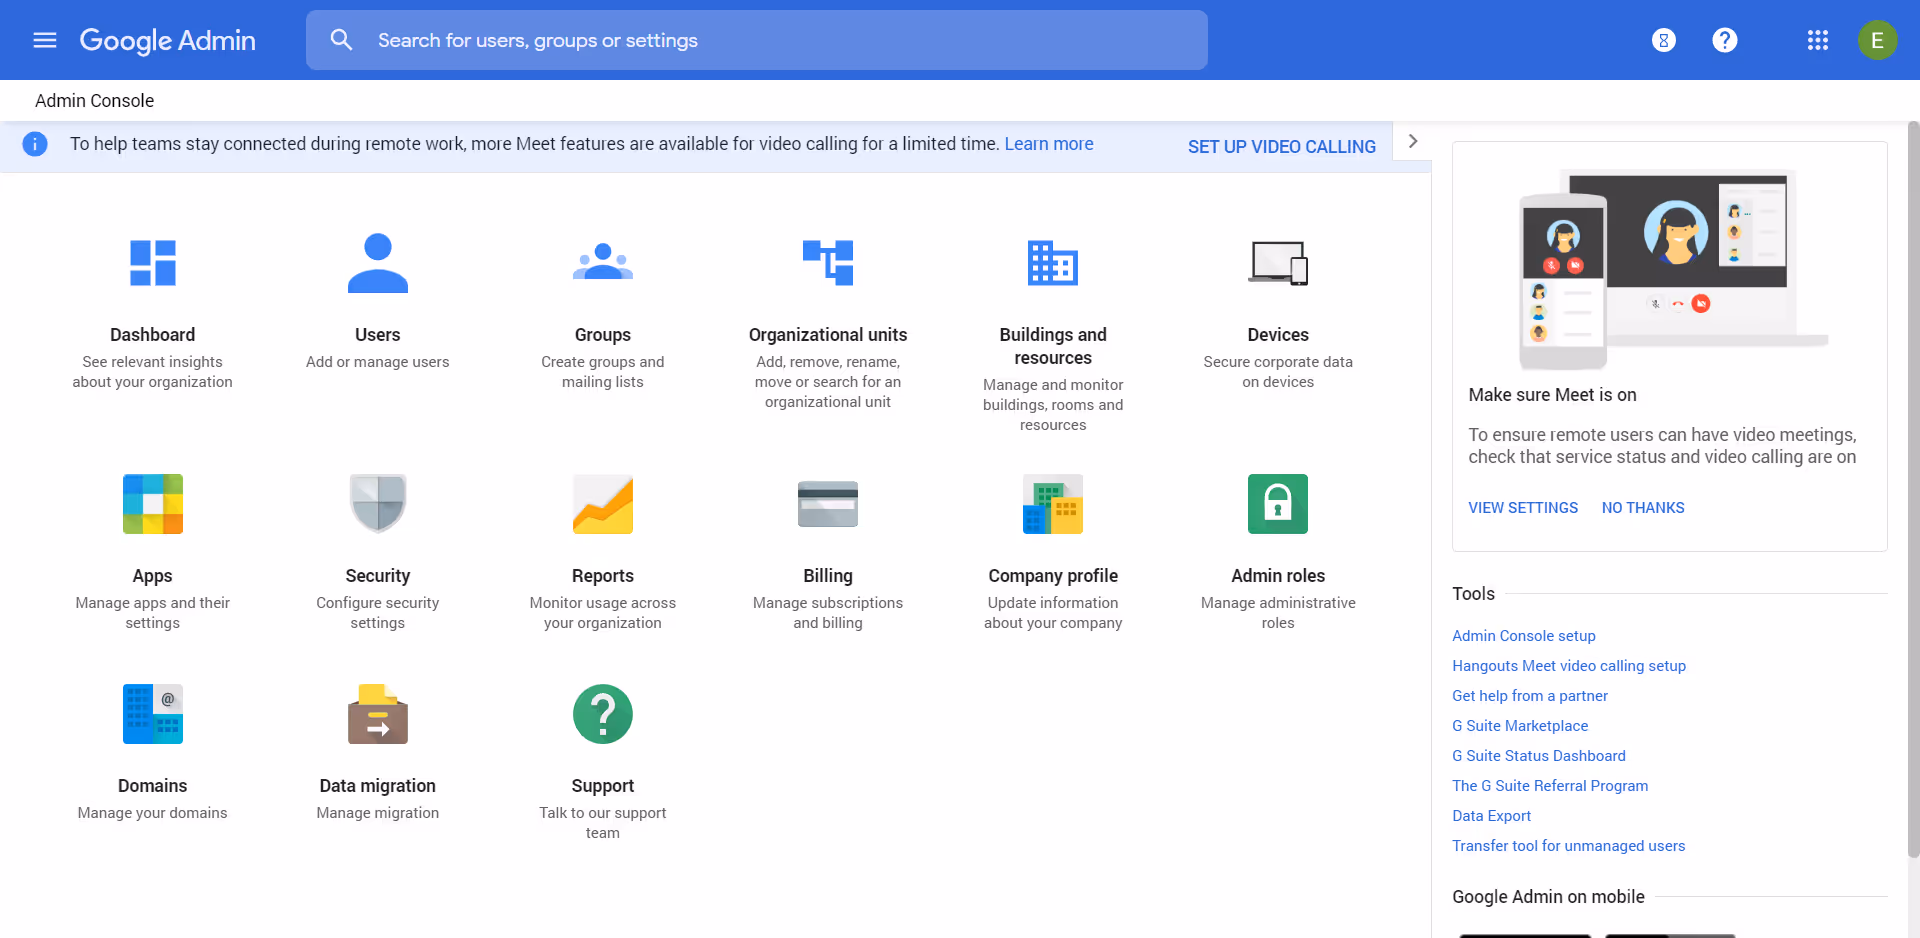Image resolution: width=1920 pixels, height=938 pixels.
Task: Click the Company profile title text
Action: (x=1053, y=576)
